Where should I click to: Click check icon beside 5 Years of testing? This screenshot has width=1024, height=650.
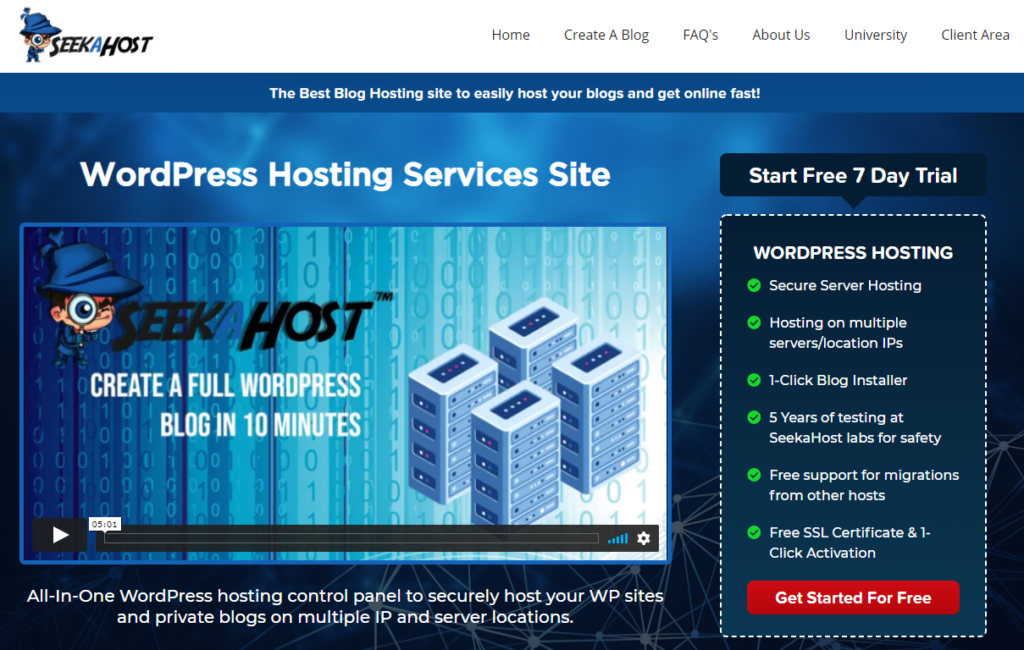754,417
